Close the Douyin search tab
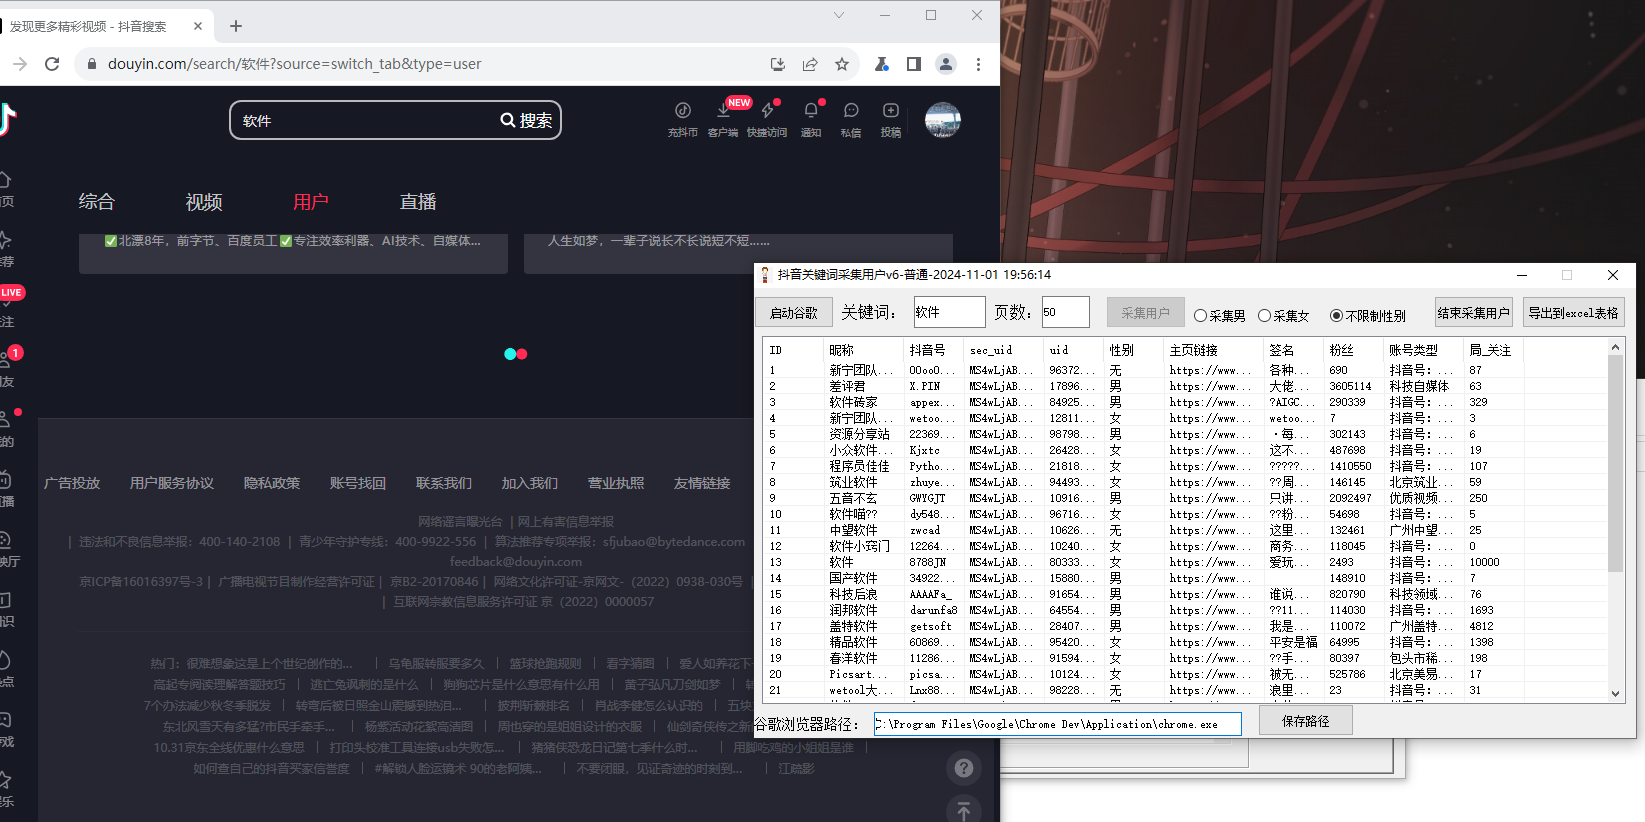This screenshot has height=822, width=1645. click(198, 26)
